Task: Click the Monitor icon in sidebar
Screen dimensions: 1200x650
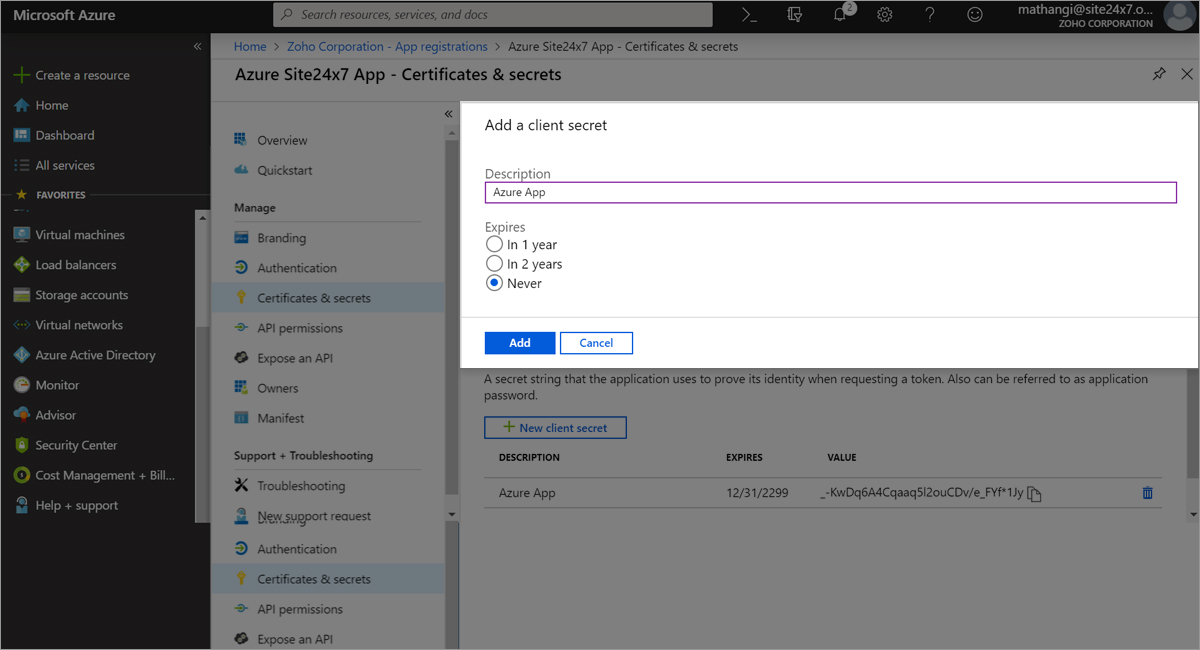Action: [21, 385]
